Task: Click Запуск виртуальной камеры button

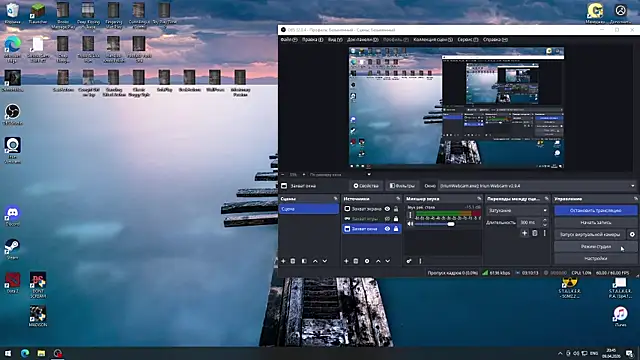Action: [x=590, y=234]
